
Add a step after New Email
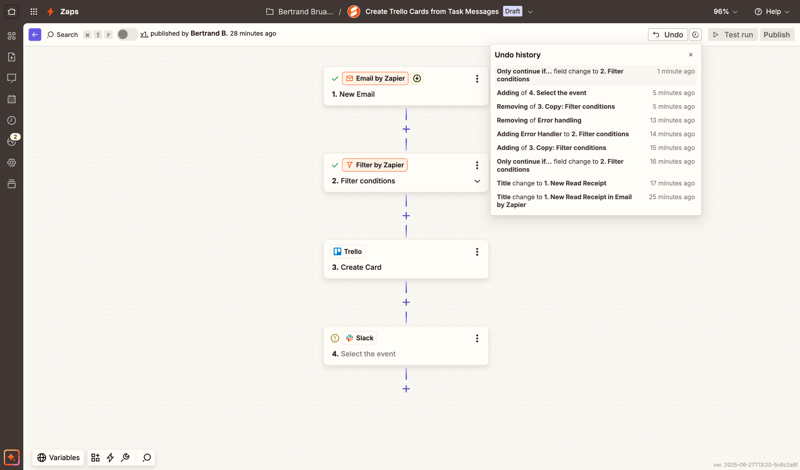[x=406, y=129]
